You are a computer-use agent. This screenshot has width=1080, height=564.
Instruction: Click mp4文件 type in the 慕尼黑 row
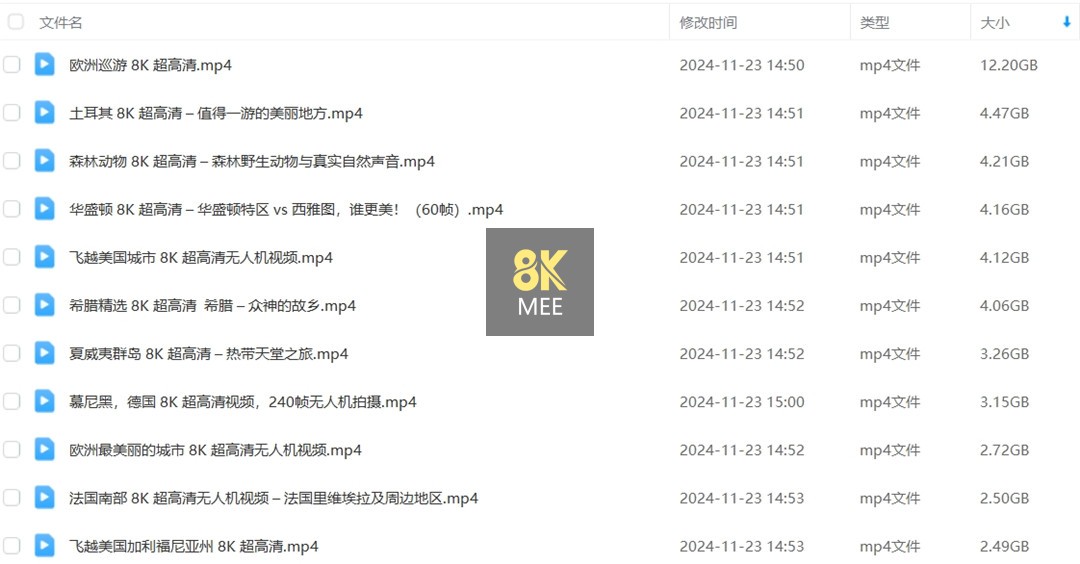(890, 402)
